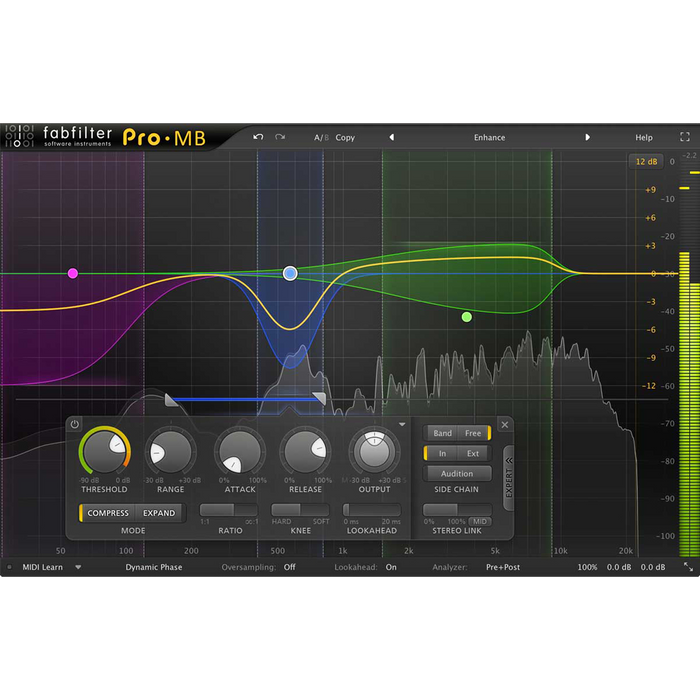Click the redo arrow icon
The image size is (700, 700).
click(x=280, y=137)
